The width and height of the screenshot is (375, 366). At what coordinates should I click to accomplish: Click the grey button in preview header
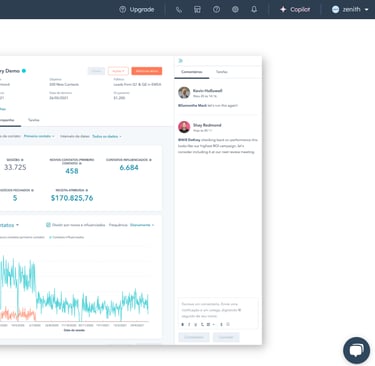tap(96, 71)
